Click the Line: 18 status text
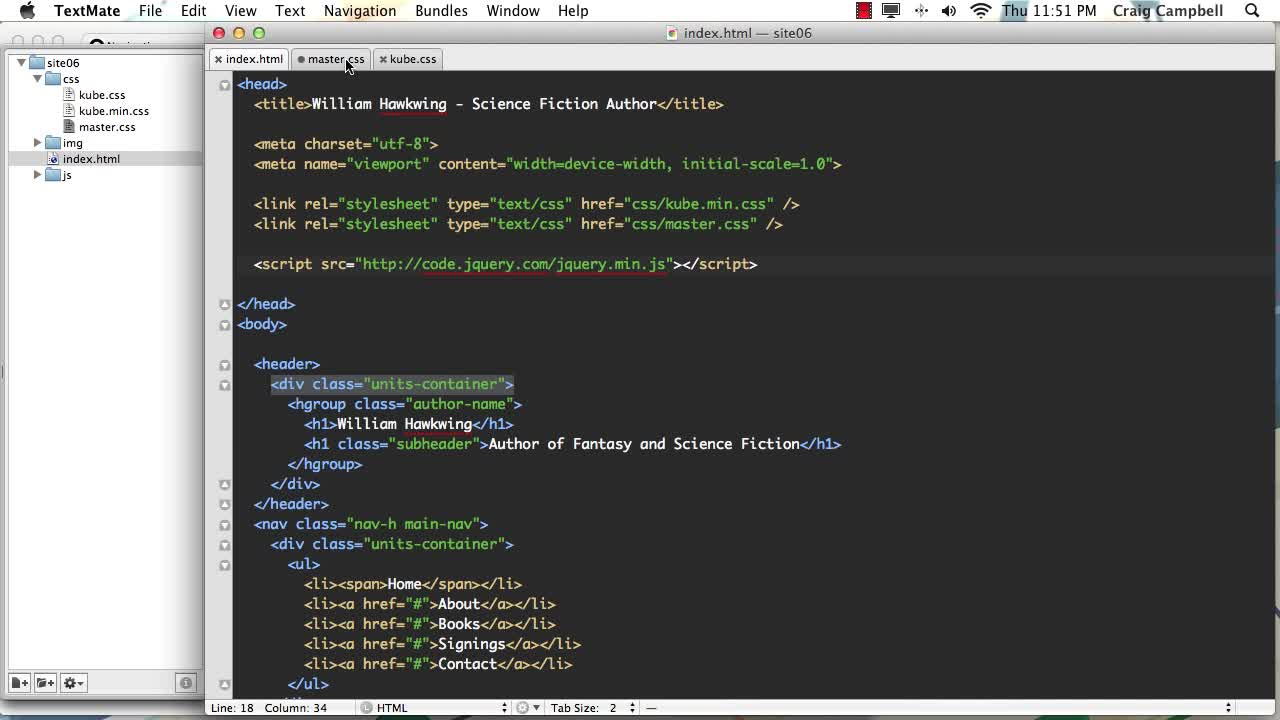1280x720 pixels. click(x=232, y=708)
